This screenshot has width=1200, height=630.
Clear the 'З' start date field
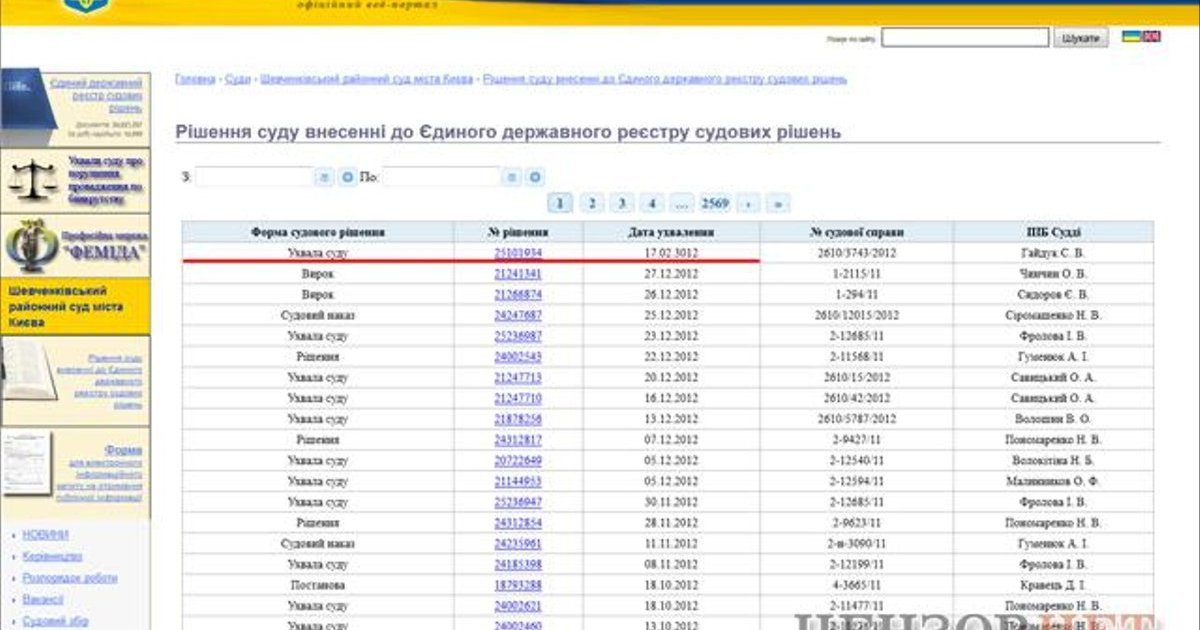(x=347, y=177)
